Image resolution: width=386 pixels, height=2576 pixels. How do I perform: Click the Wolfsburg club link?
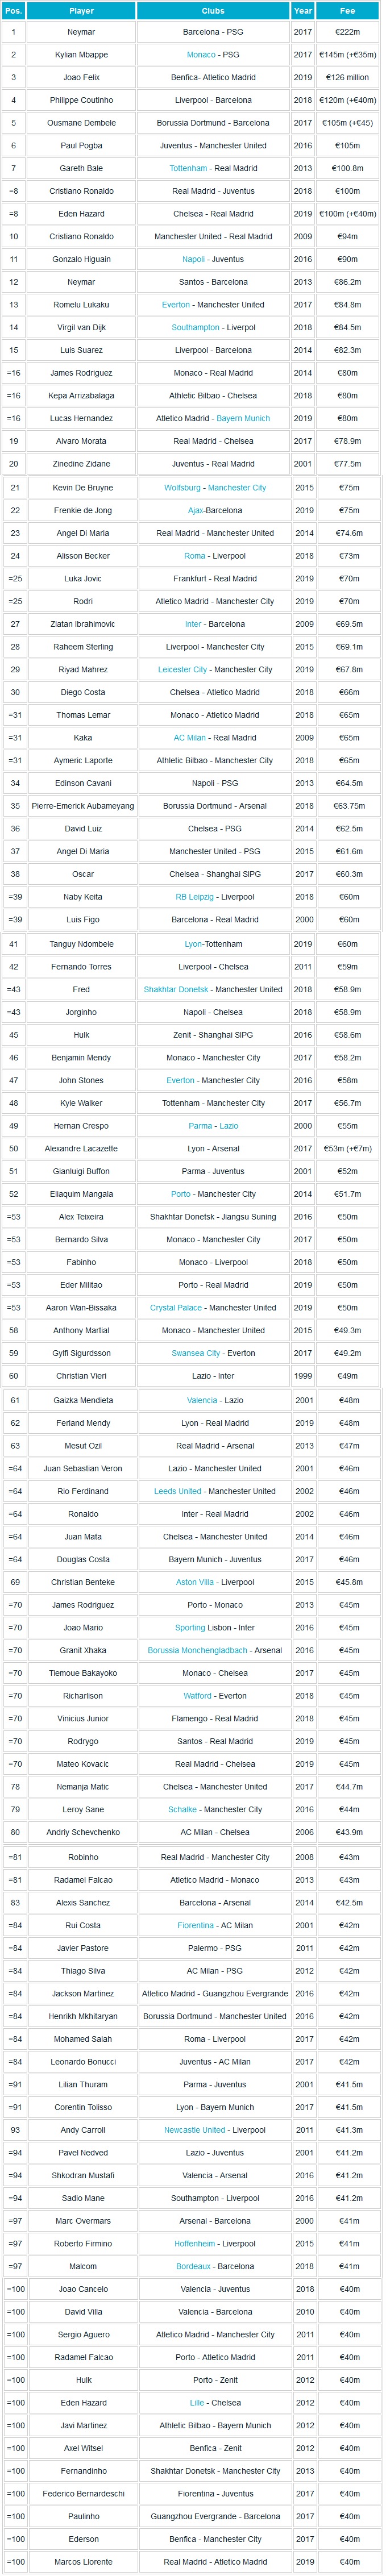coord(182,488)
